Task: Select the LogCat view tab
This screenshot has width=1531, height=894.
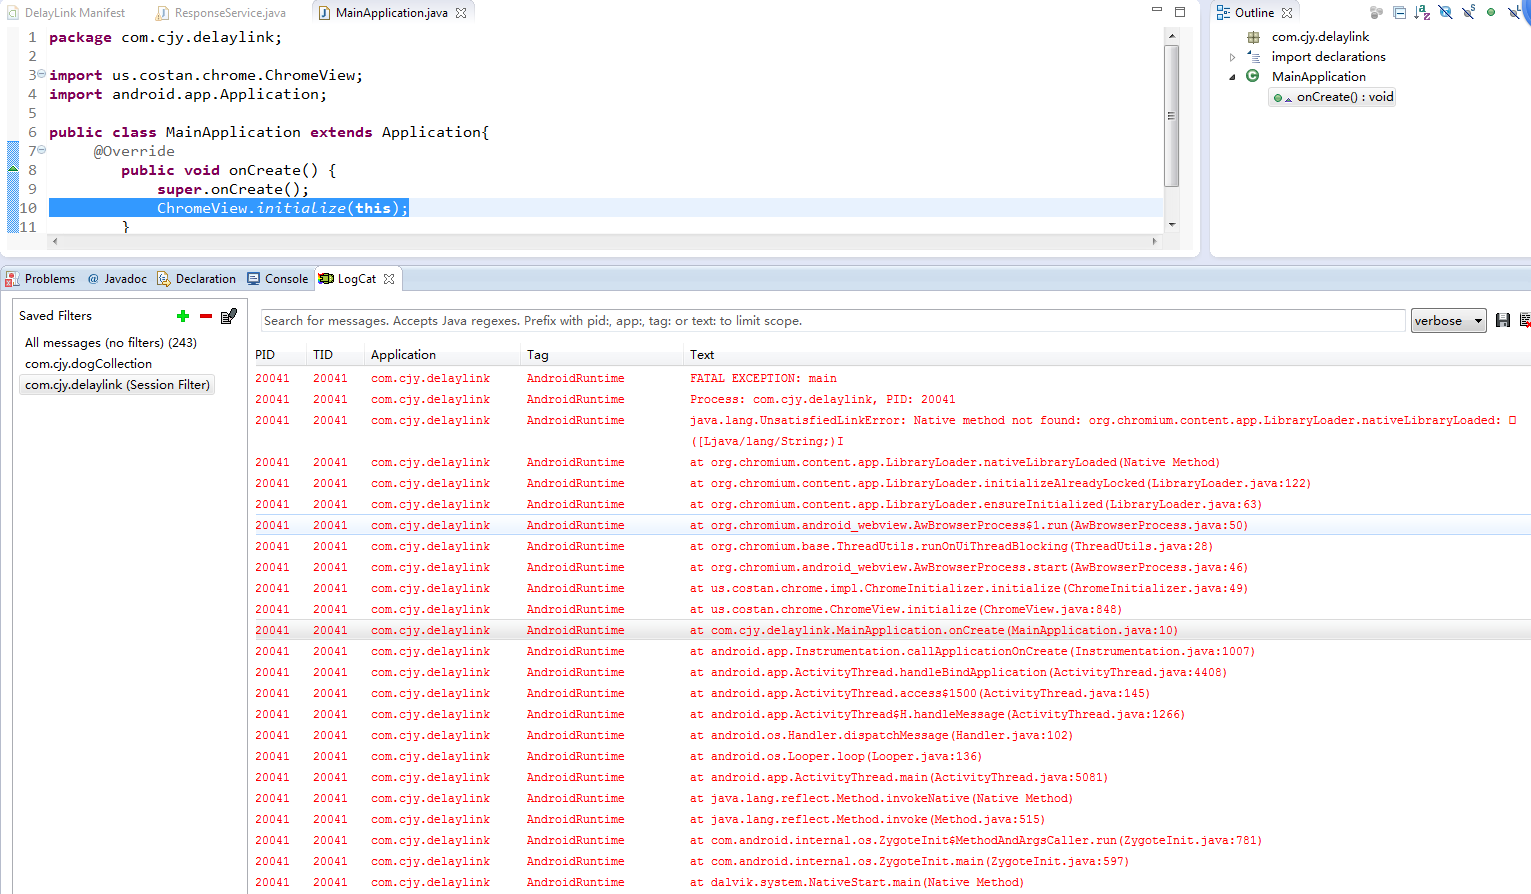Action: pos(357,279)
